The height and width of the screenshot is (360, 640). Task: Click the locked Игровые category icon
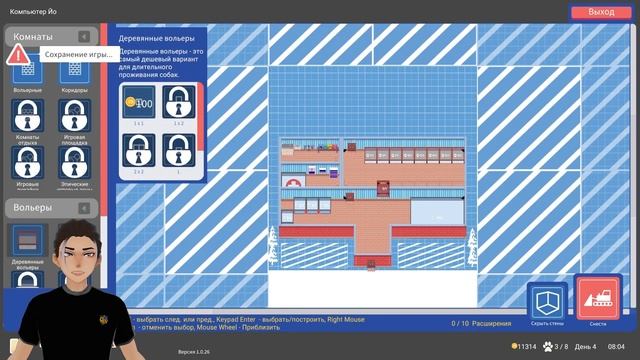point(27,163)
